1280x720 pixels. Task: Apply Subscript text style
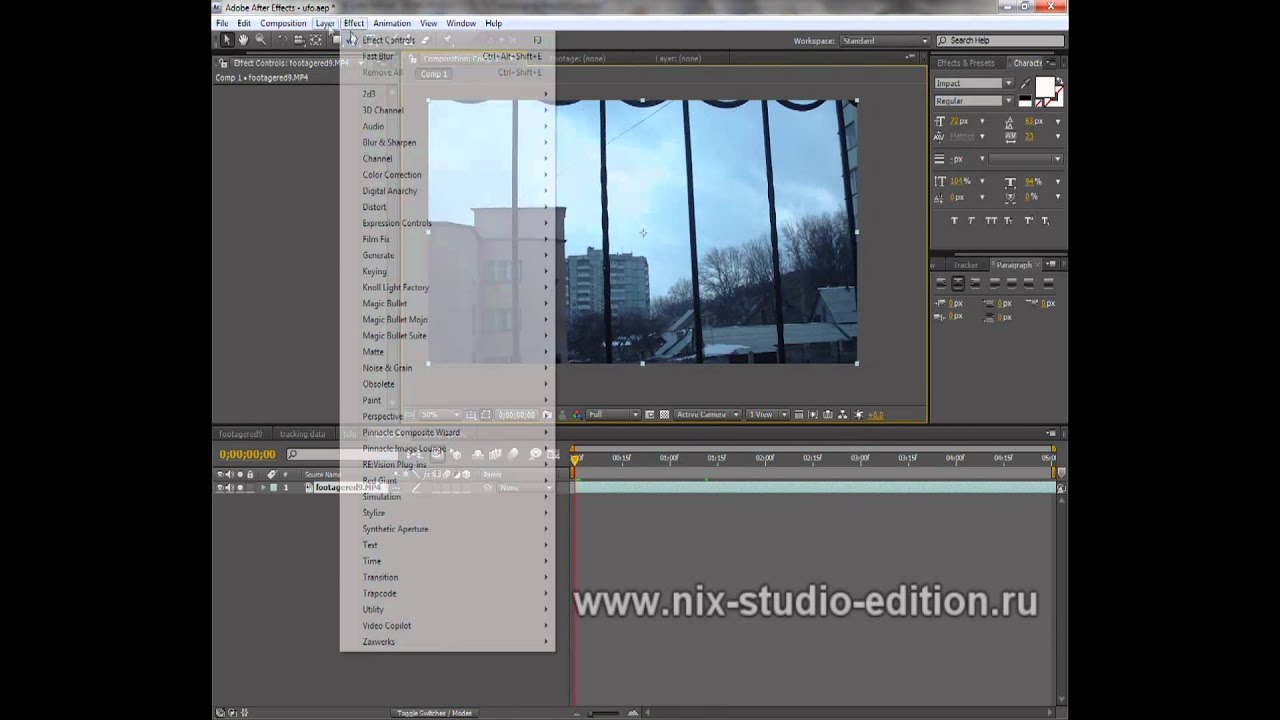click(1045, 220)
